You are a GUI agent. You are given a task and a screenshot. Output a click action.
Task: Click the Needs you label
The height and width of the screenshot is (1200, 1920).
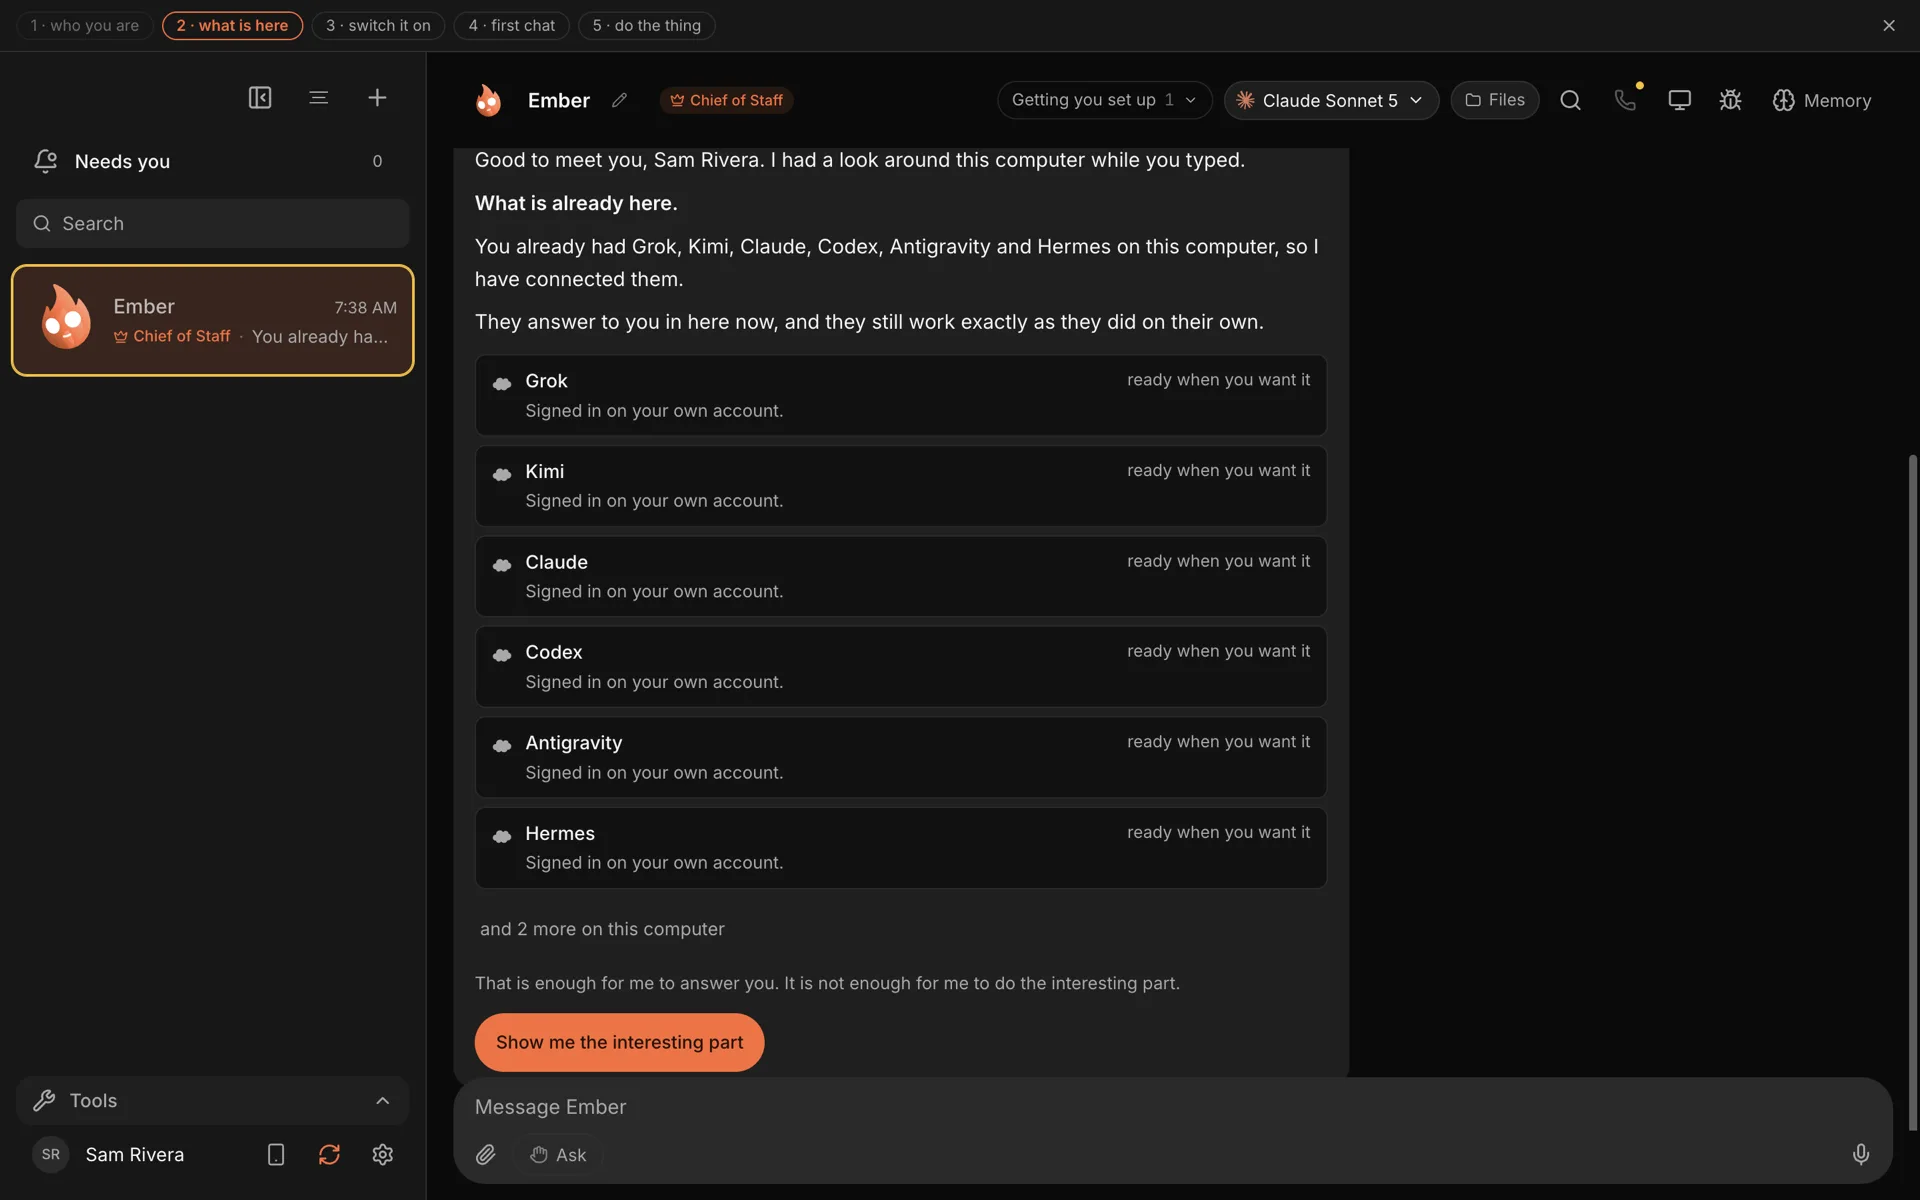click(122, 161)
